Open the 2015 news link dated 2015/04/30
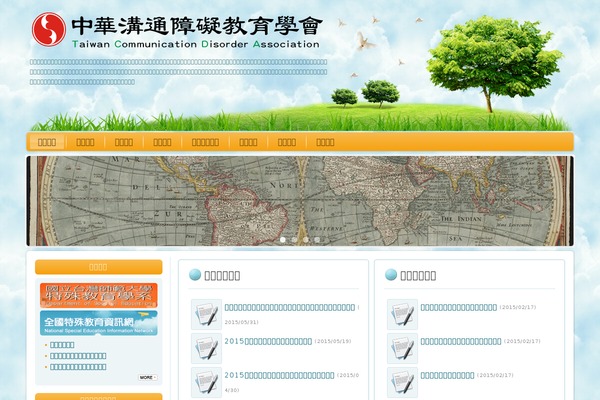This screenshot has height=400, width=600. 279,376
